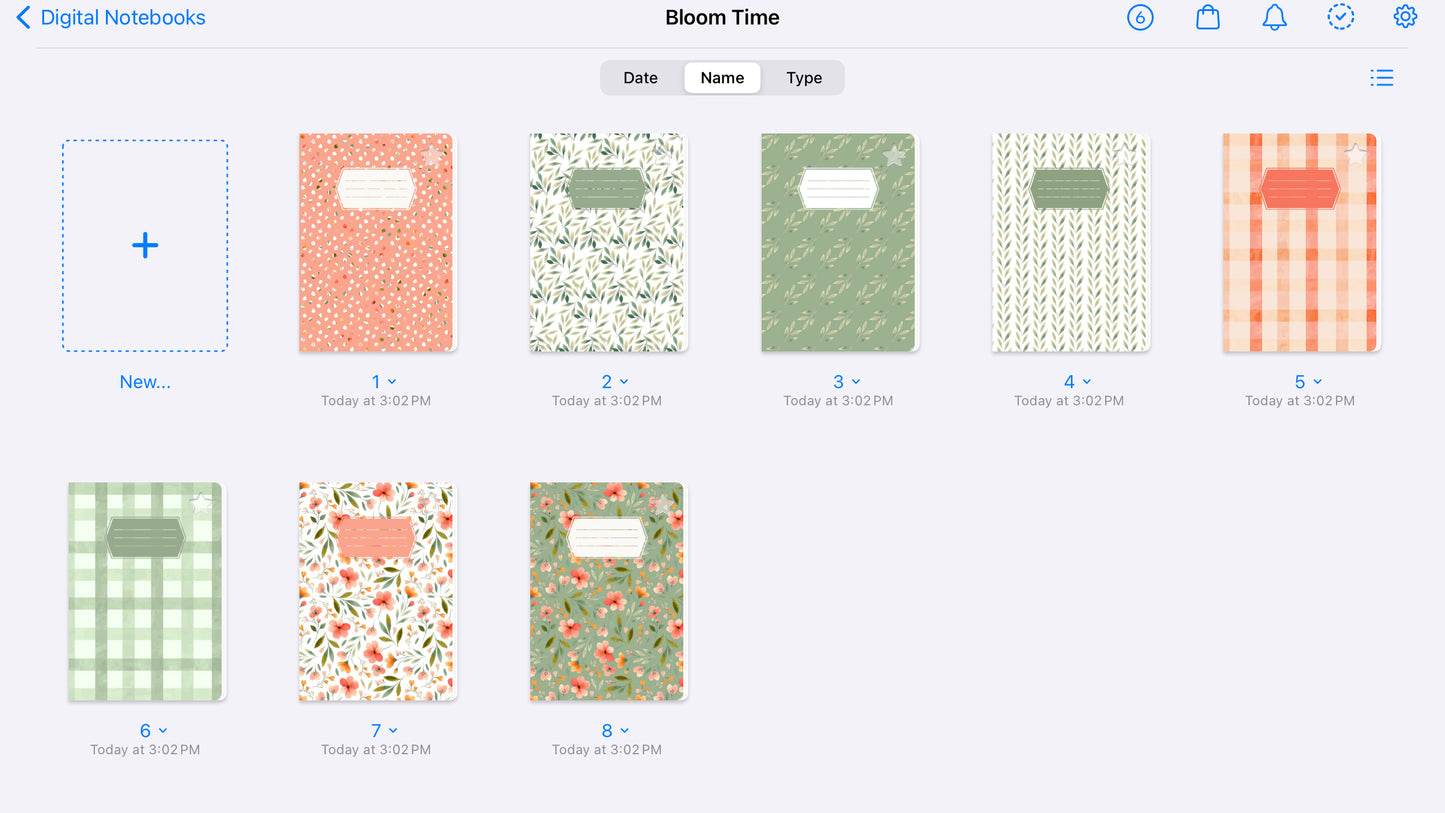Open notebook 8 by its floral cover
The image size is (1445, 813).
click(606, 591)
